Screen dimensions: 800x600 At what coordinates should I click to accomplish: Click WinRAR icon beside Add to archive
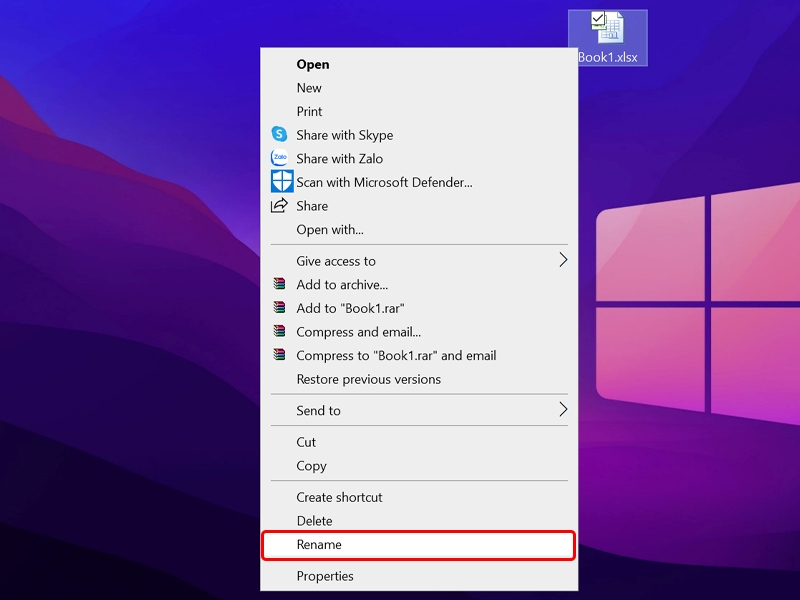(279, 284)
